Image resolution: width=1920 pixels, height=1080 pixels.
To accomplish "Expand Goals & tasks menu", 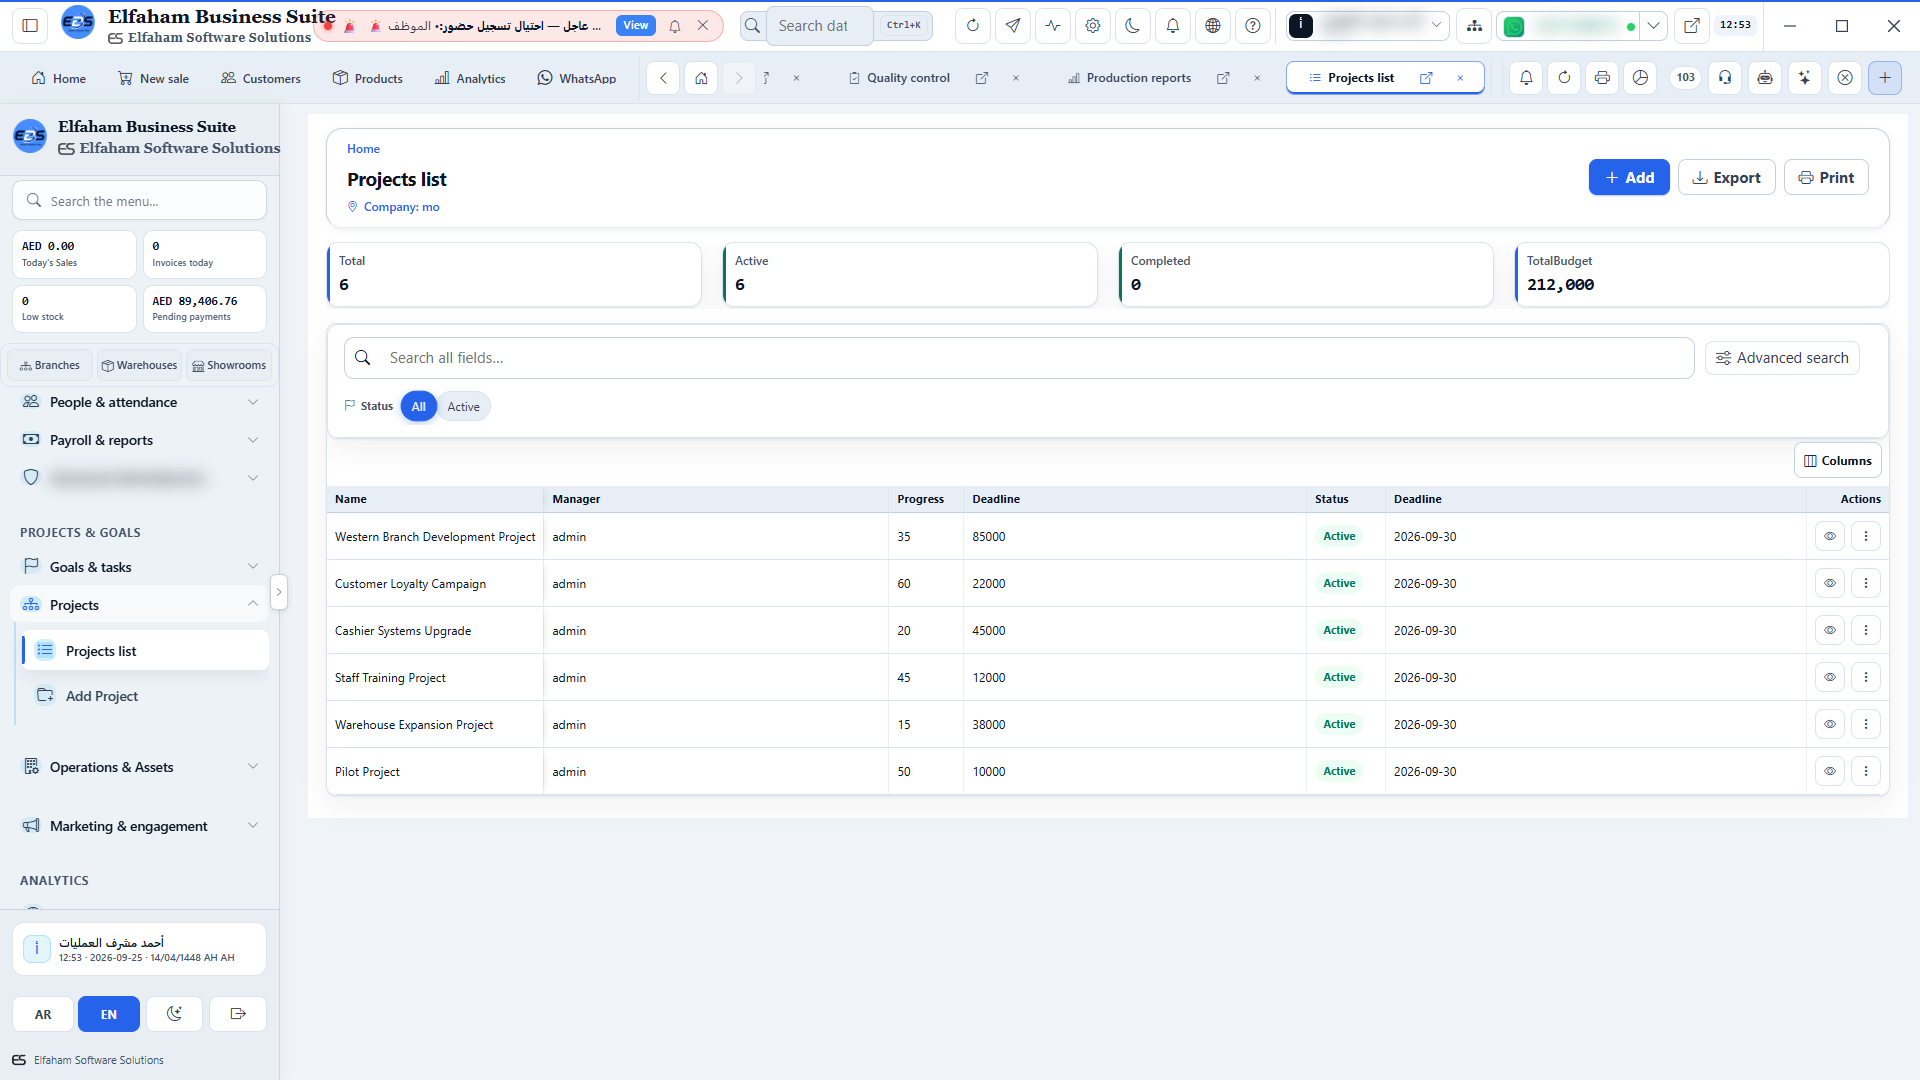I will pyautogui.click(x=140, y=567).
